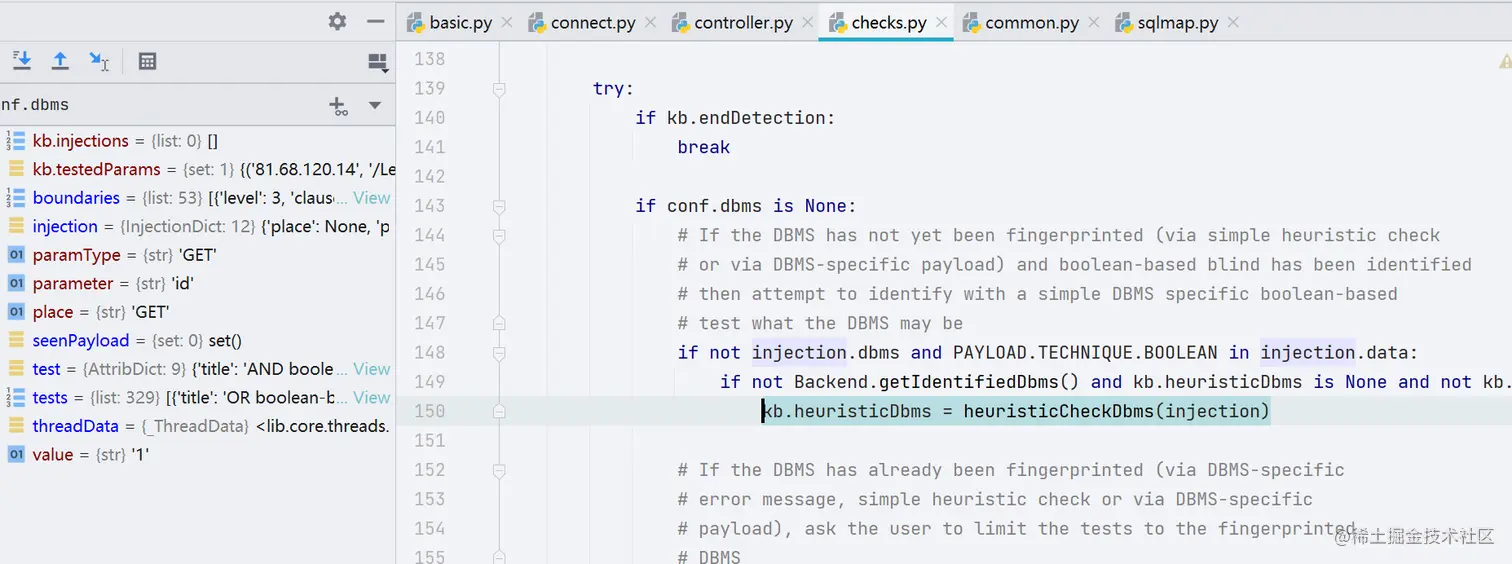Click the 'try:' keyword on line 139
Screen dimensions: 1512x564
(614, 89)
